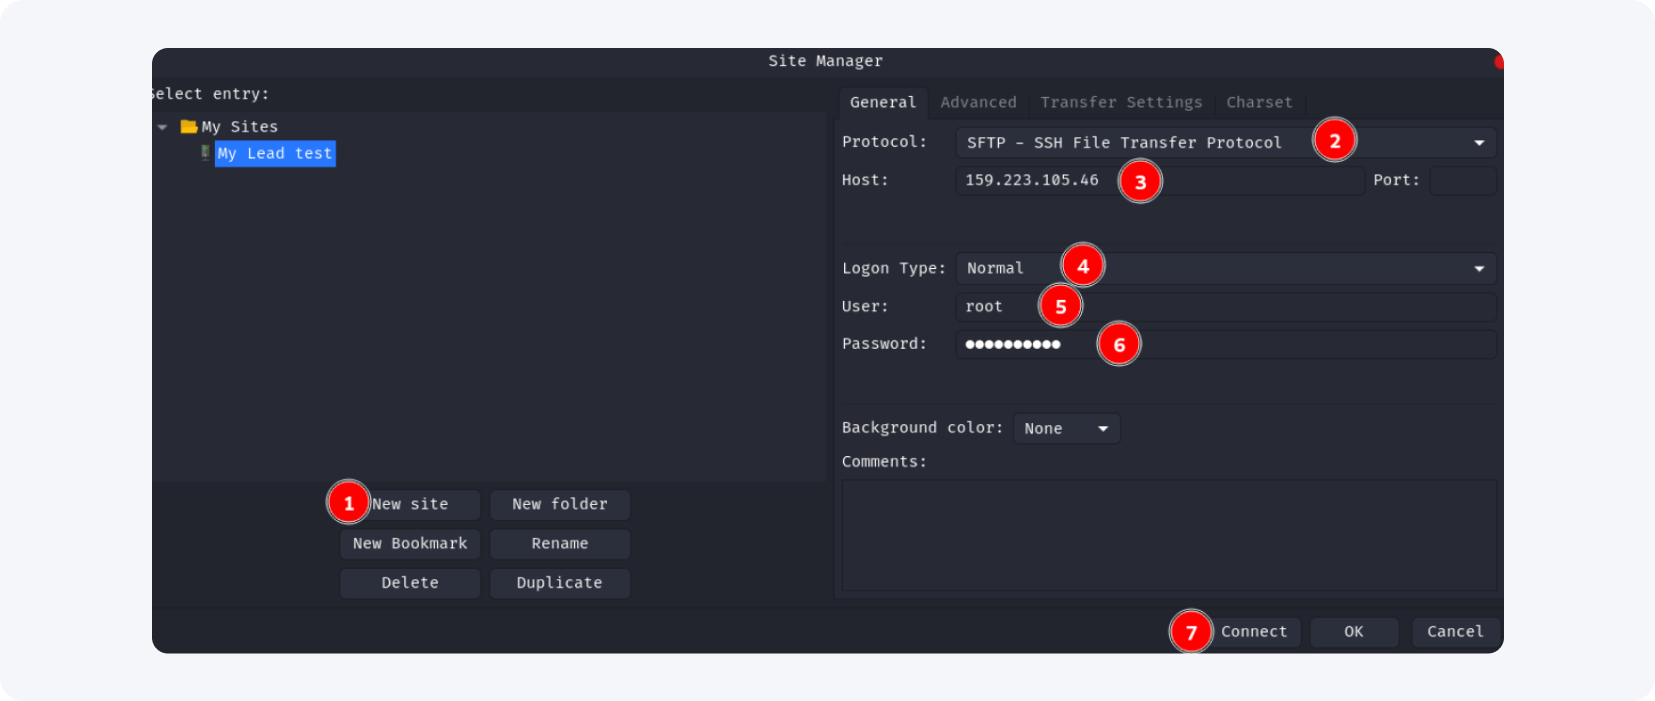
Task: Switch to the General tab
Action: click(882, 103)
